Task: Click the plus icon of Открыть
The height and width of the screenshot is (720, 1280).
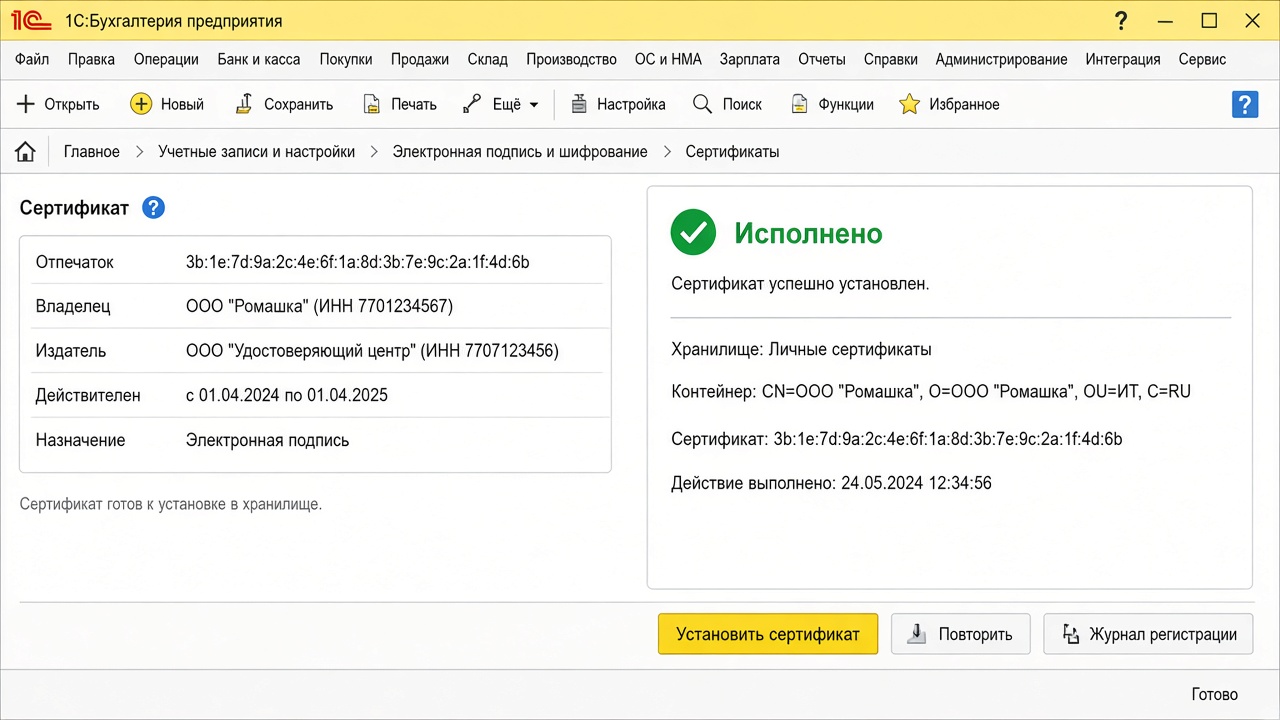Action: click(x=26, y=104)
